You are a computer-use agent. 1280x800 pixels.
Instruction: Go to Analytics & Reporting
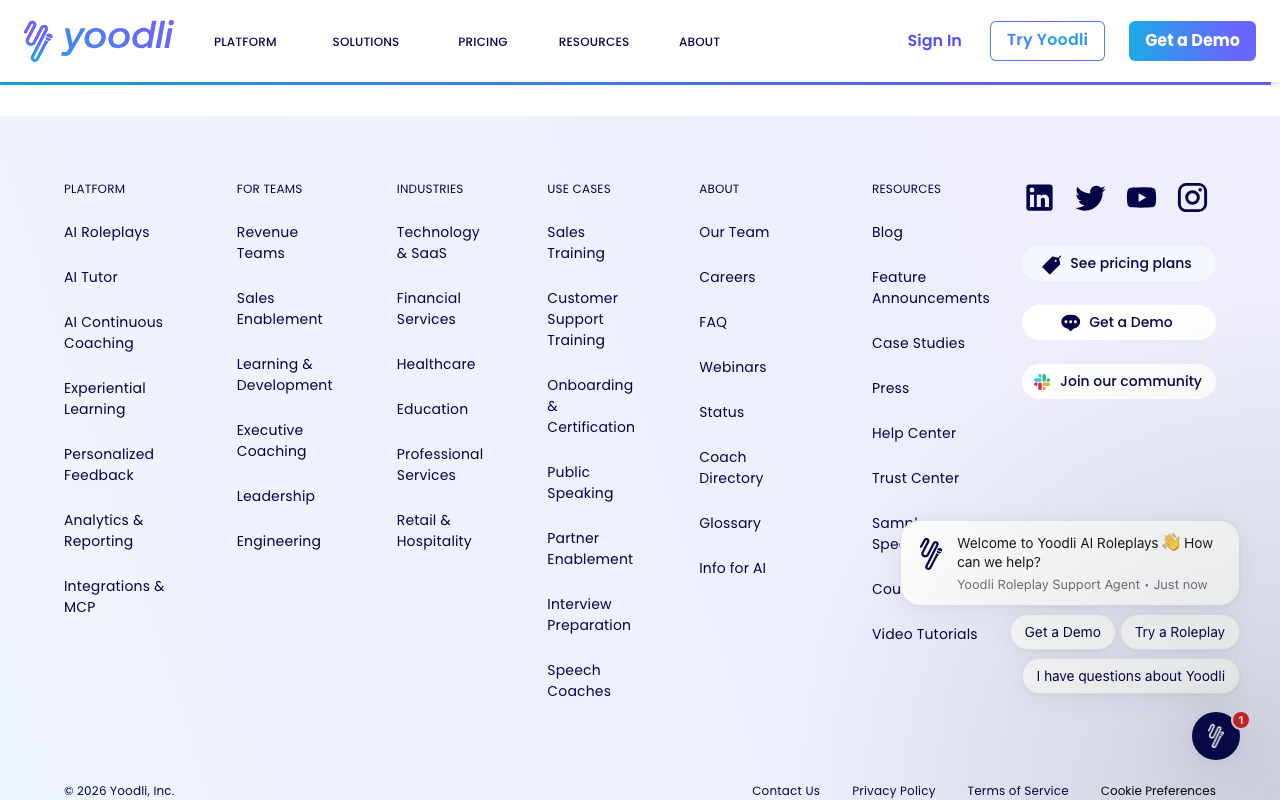104,531
